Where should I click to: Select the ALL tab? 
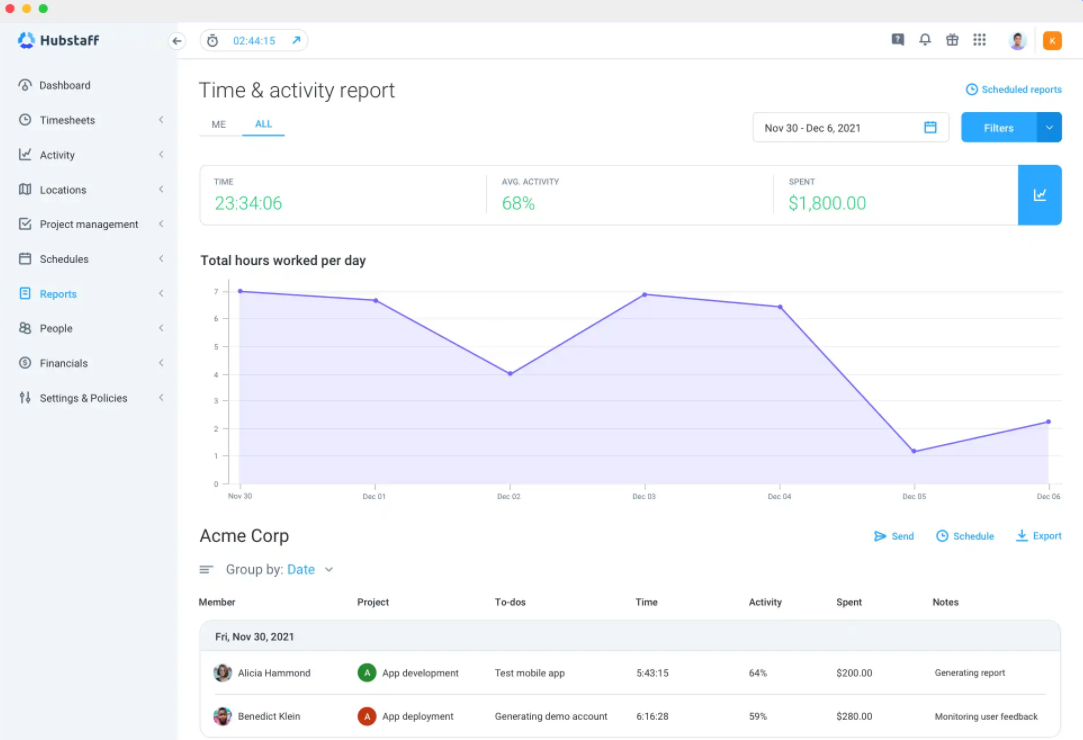(263, 125)
